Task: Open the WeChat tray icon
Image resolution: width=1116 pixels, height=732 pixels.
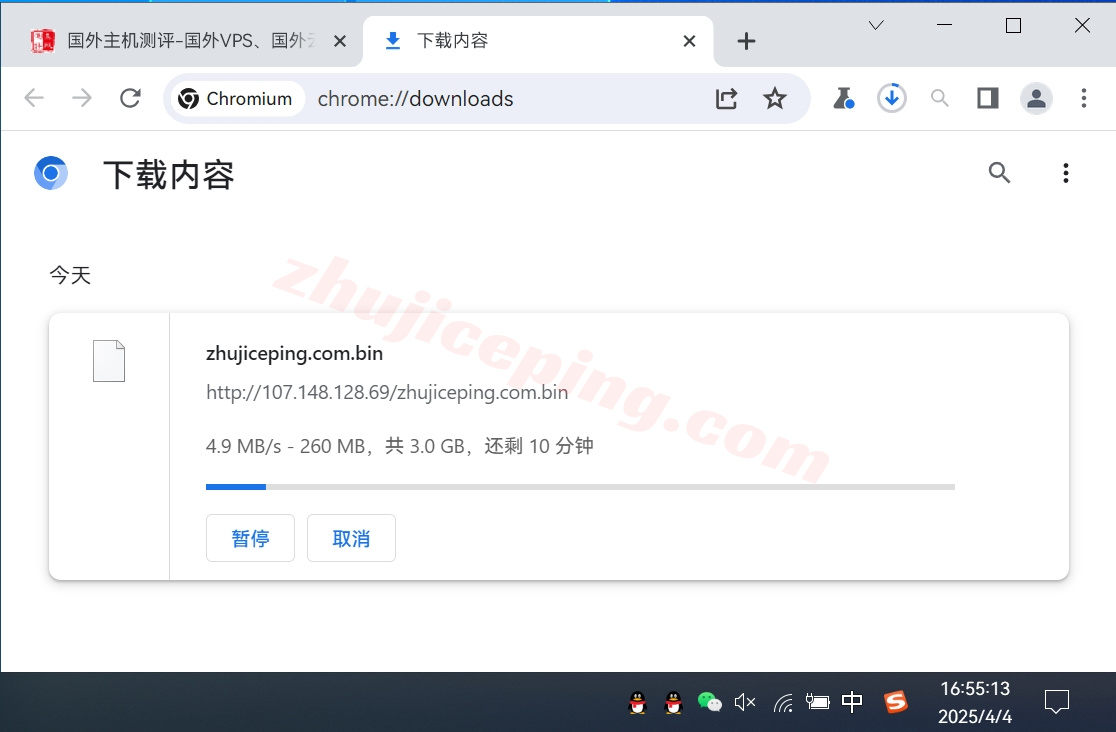Action: coord(709,703)
